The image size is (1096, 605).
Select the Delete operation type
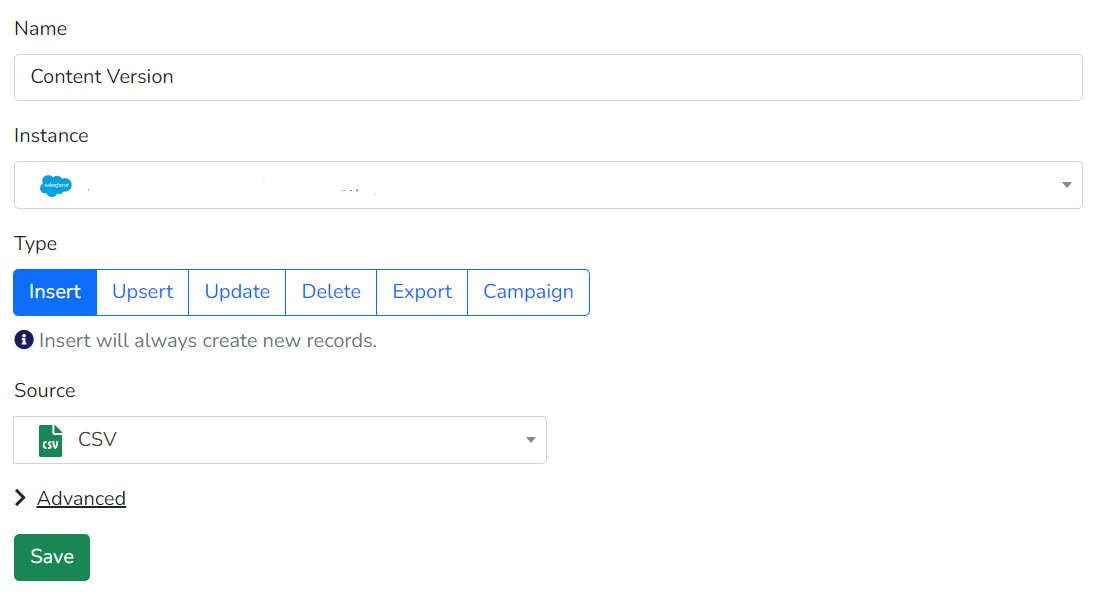coord(330,292)
